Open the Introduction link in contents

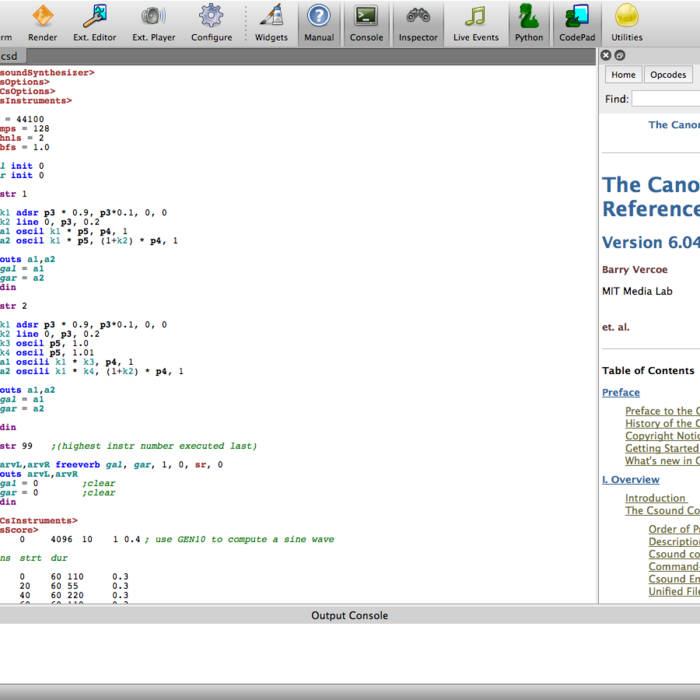tap(655, 498)
